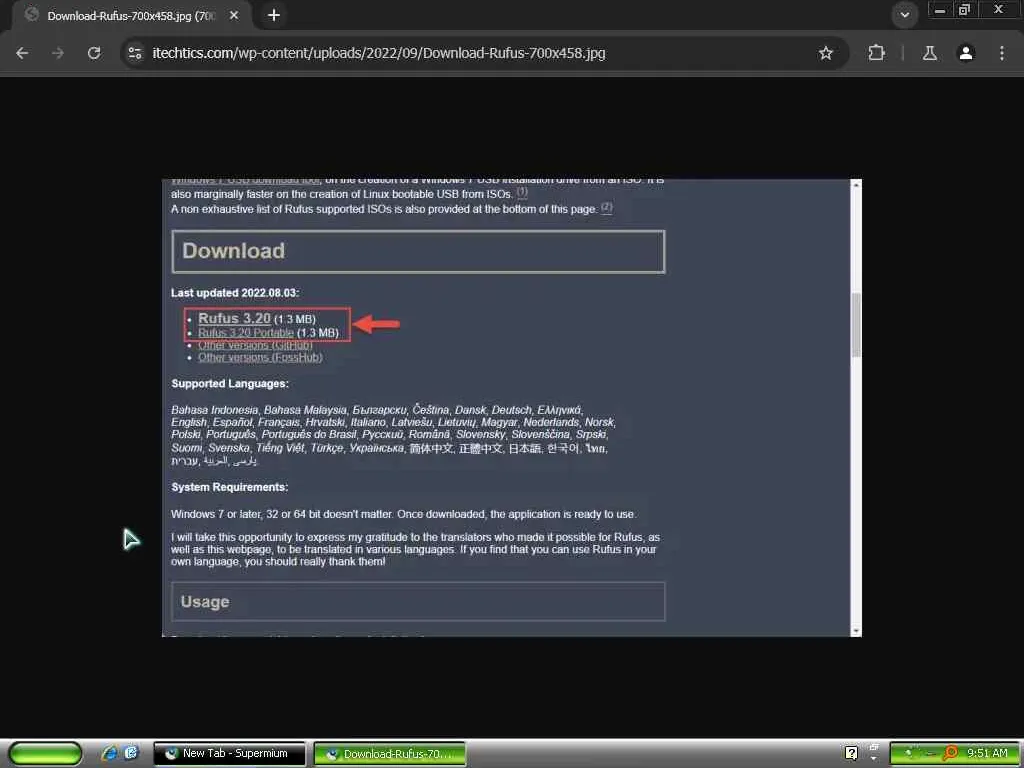Reload the current image page
This screenshot has width=1024, height=768.
tap(94, 53)
